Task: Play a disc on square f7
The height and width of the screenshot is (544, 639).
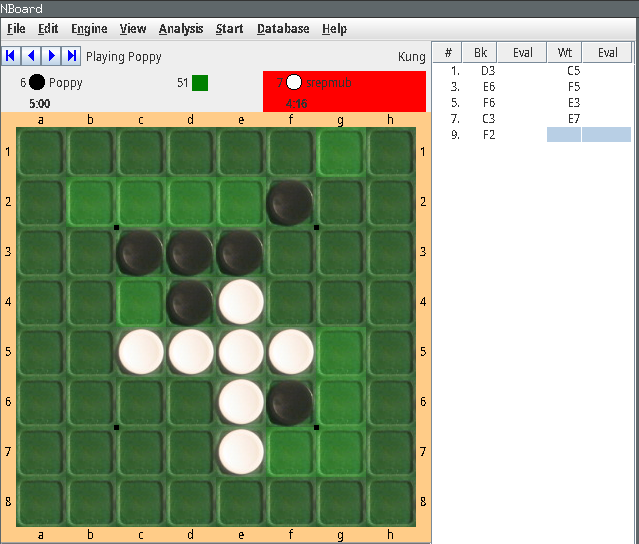Action: pyautogui.click(x=291, y=452)
